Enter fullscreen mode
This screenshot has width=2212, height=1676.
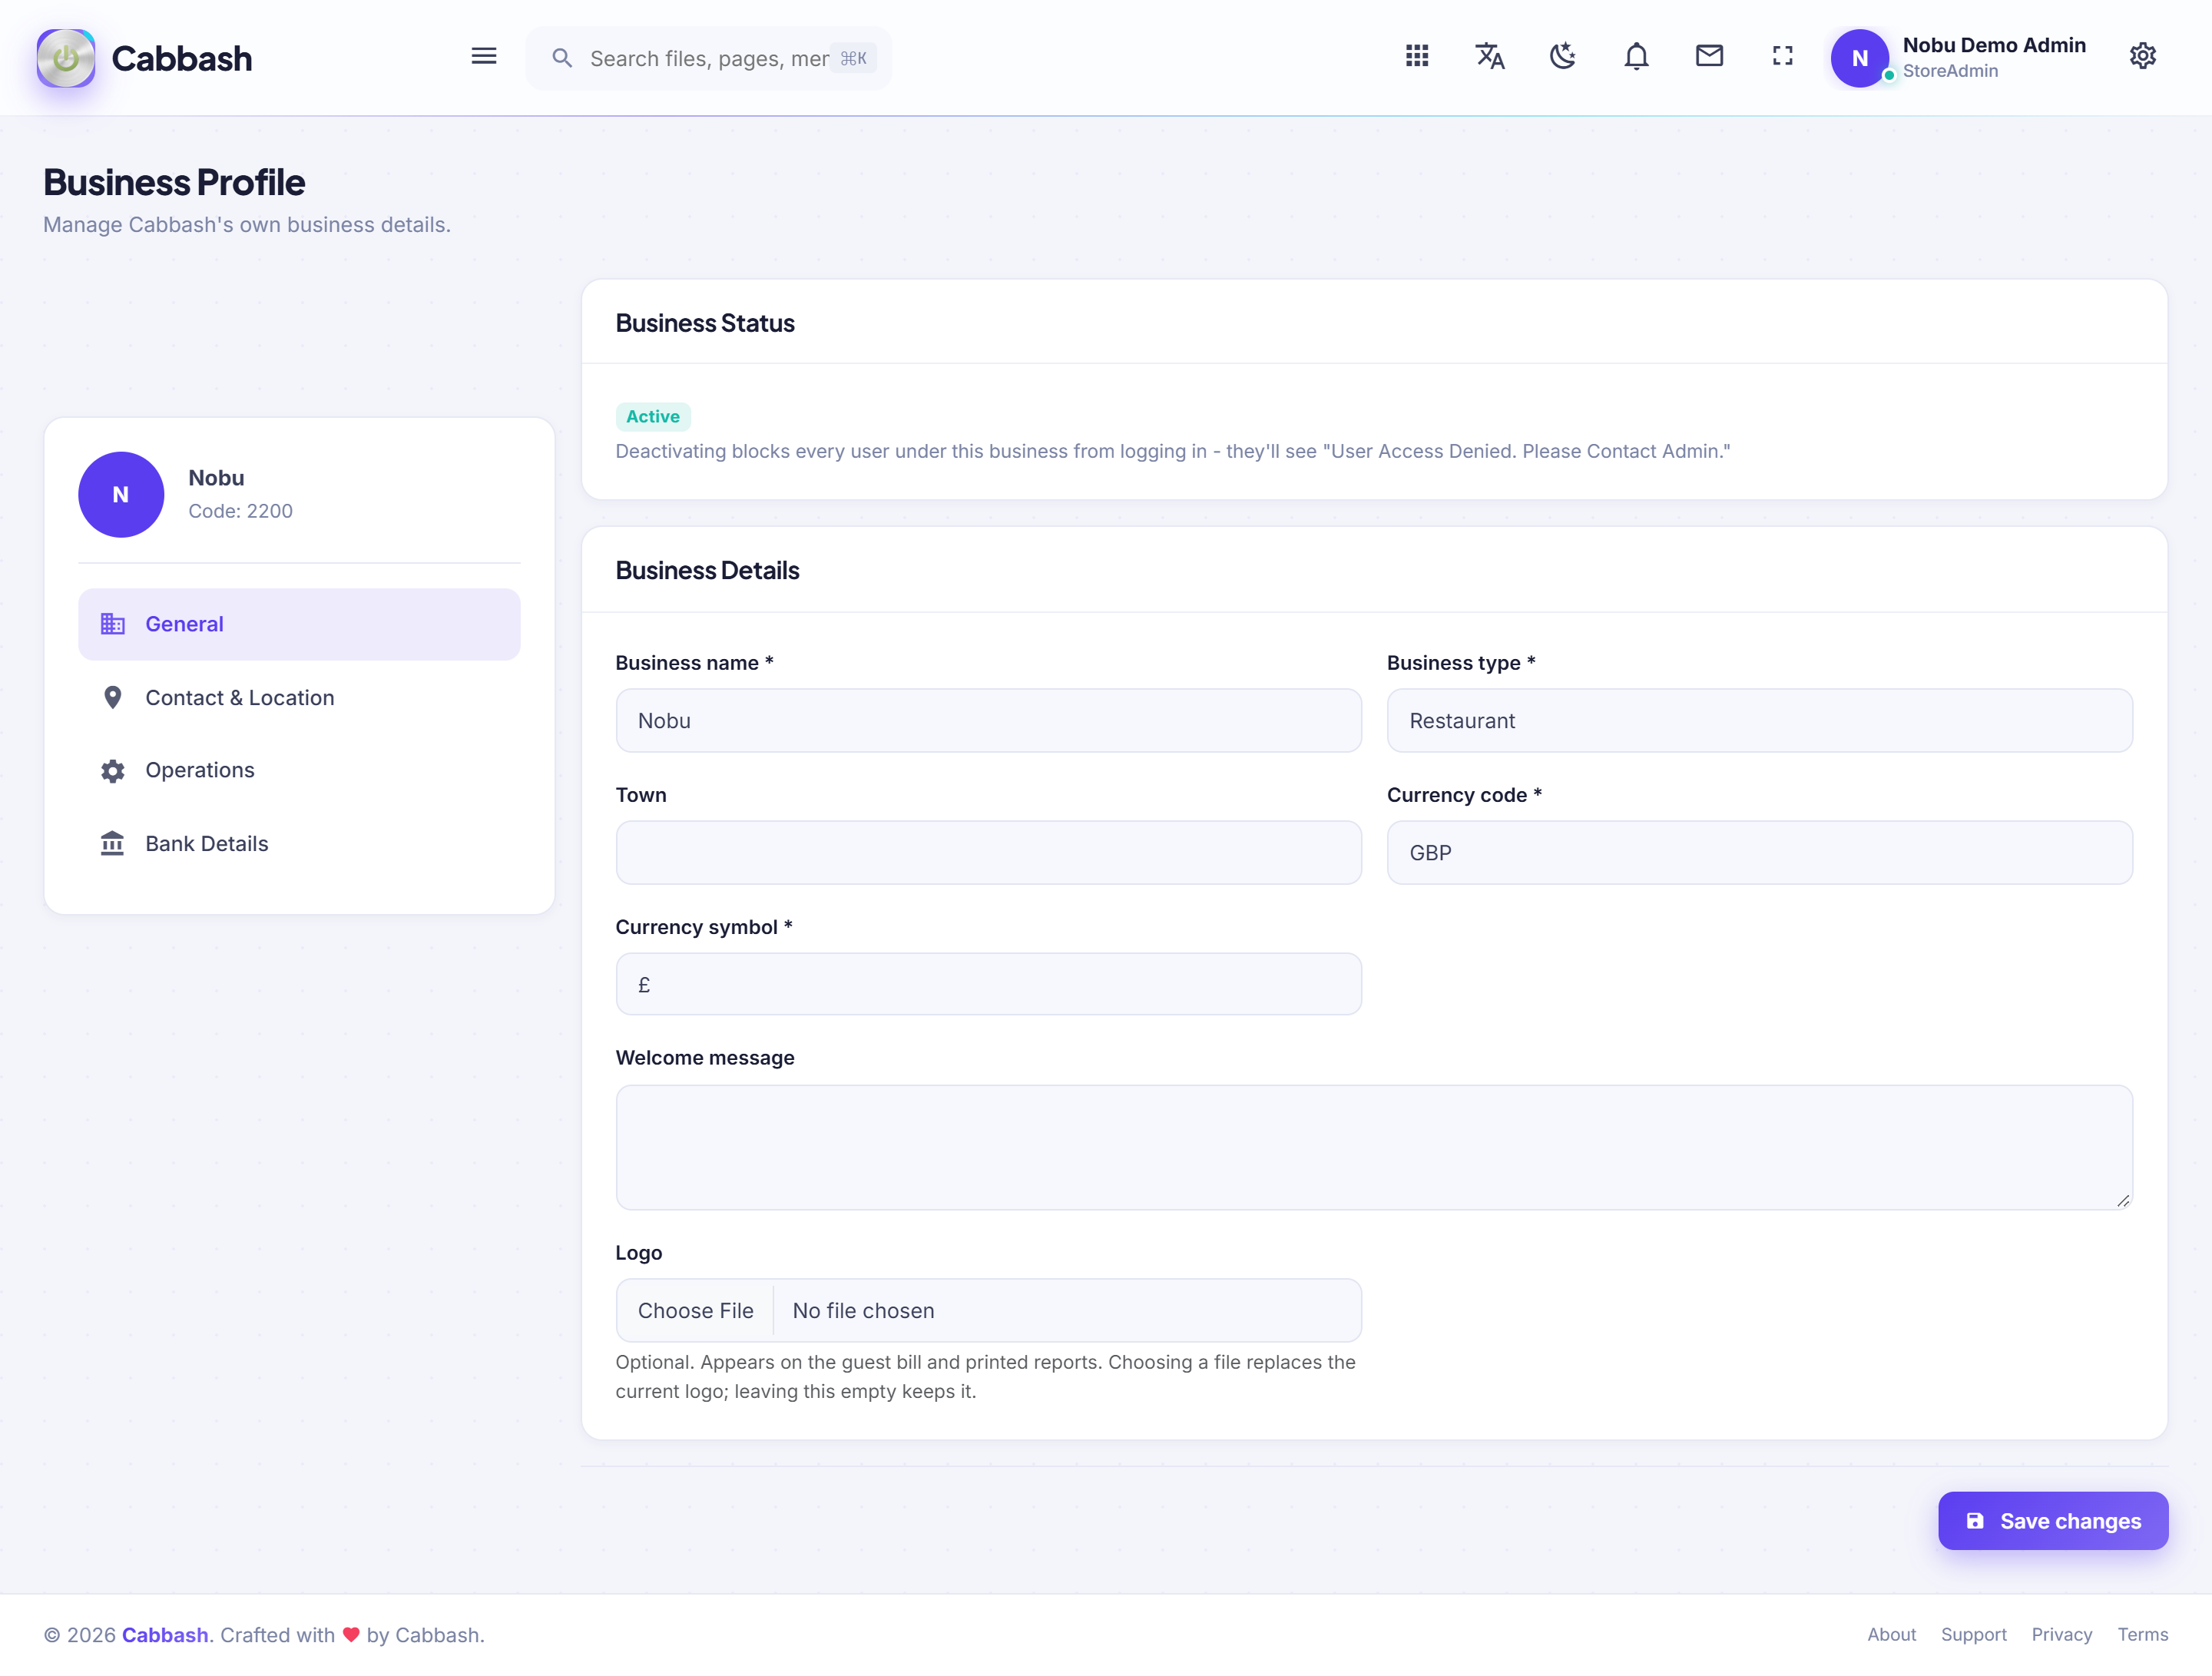coord(1782,56)
